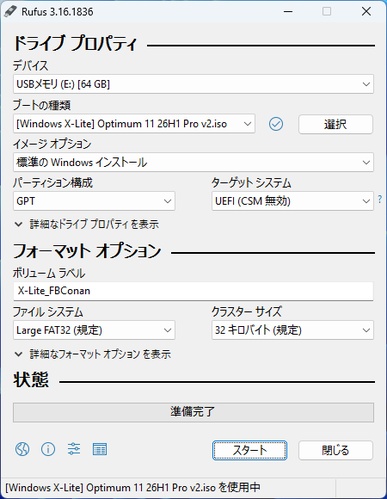Open the イメージ オプション dropdown
Screen dimensions: 387x499
tap(193, 162)
